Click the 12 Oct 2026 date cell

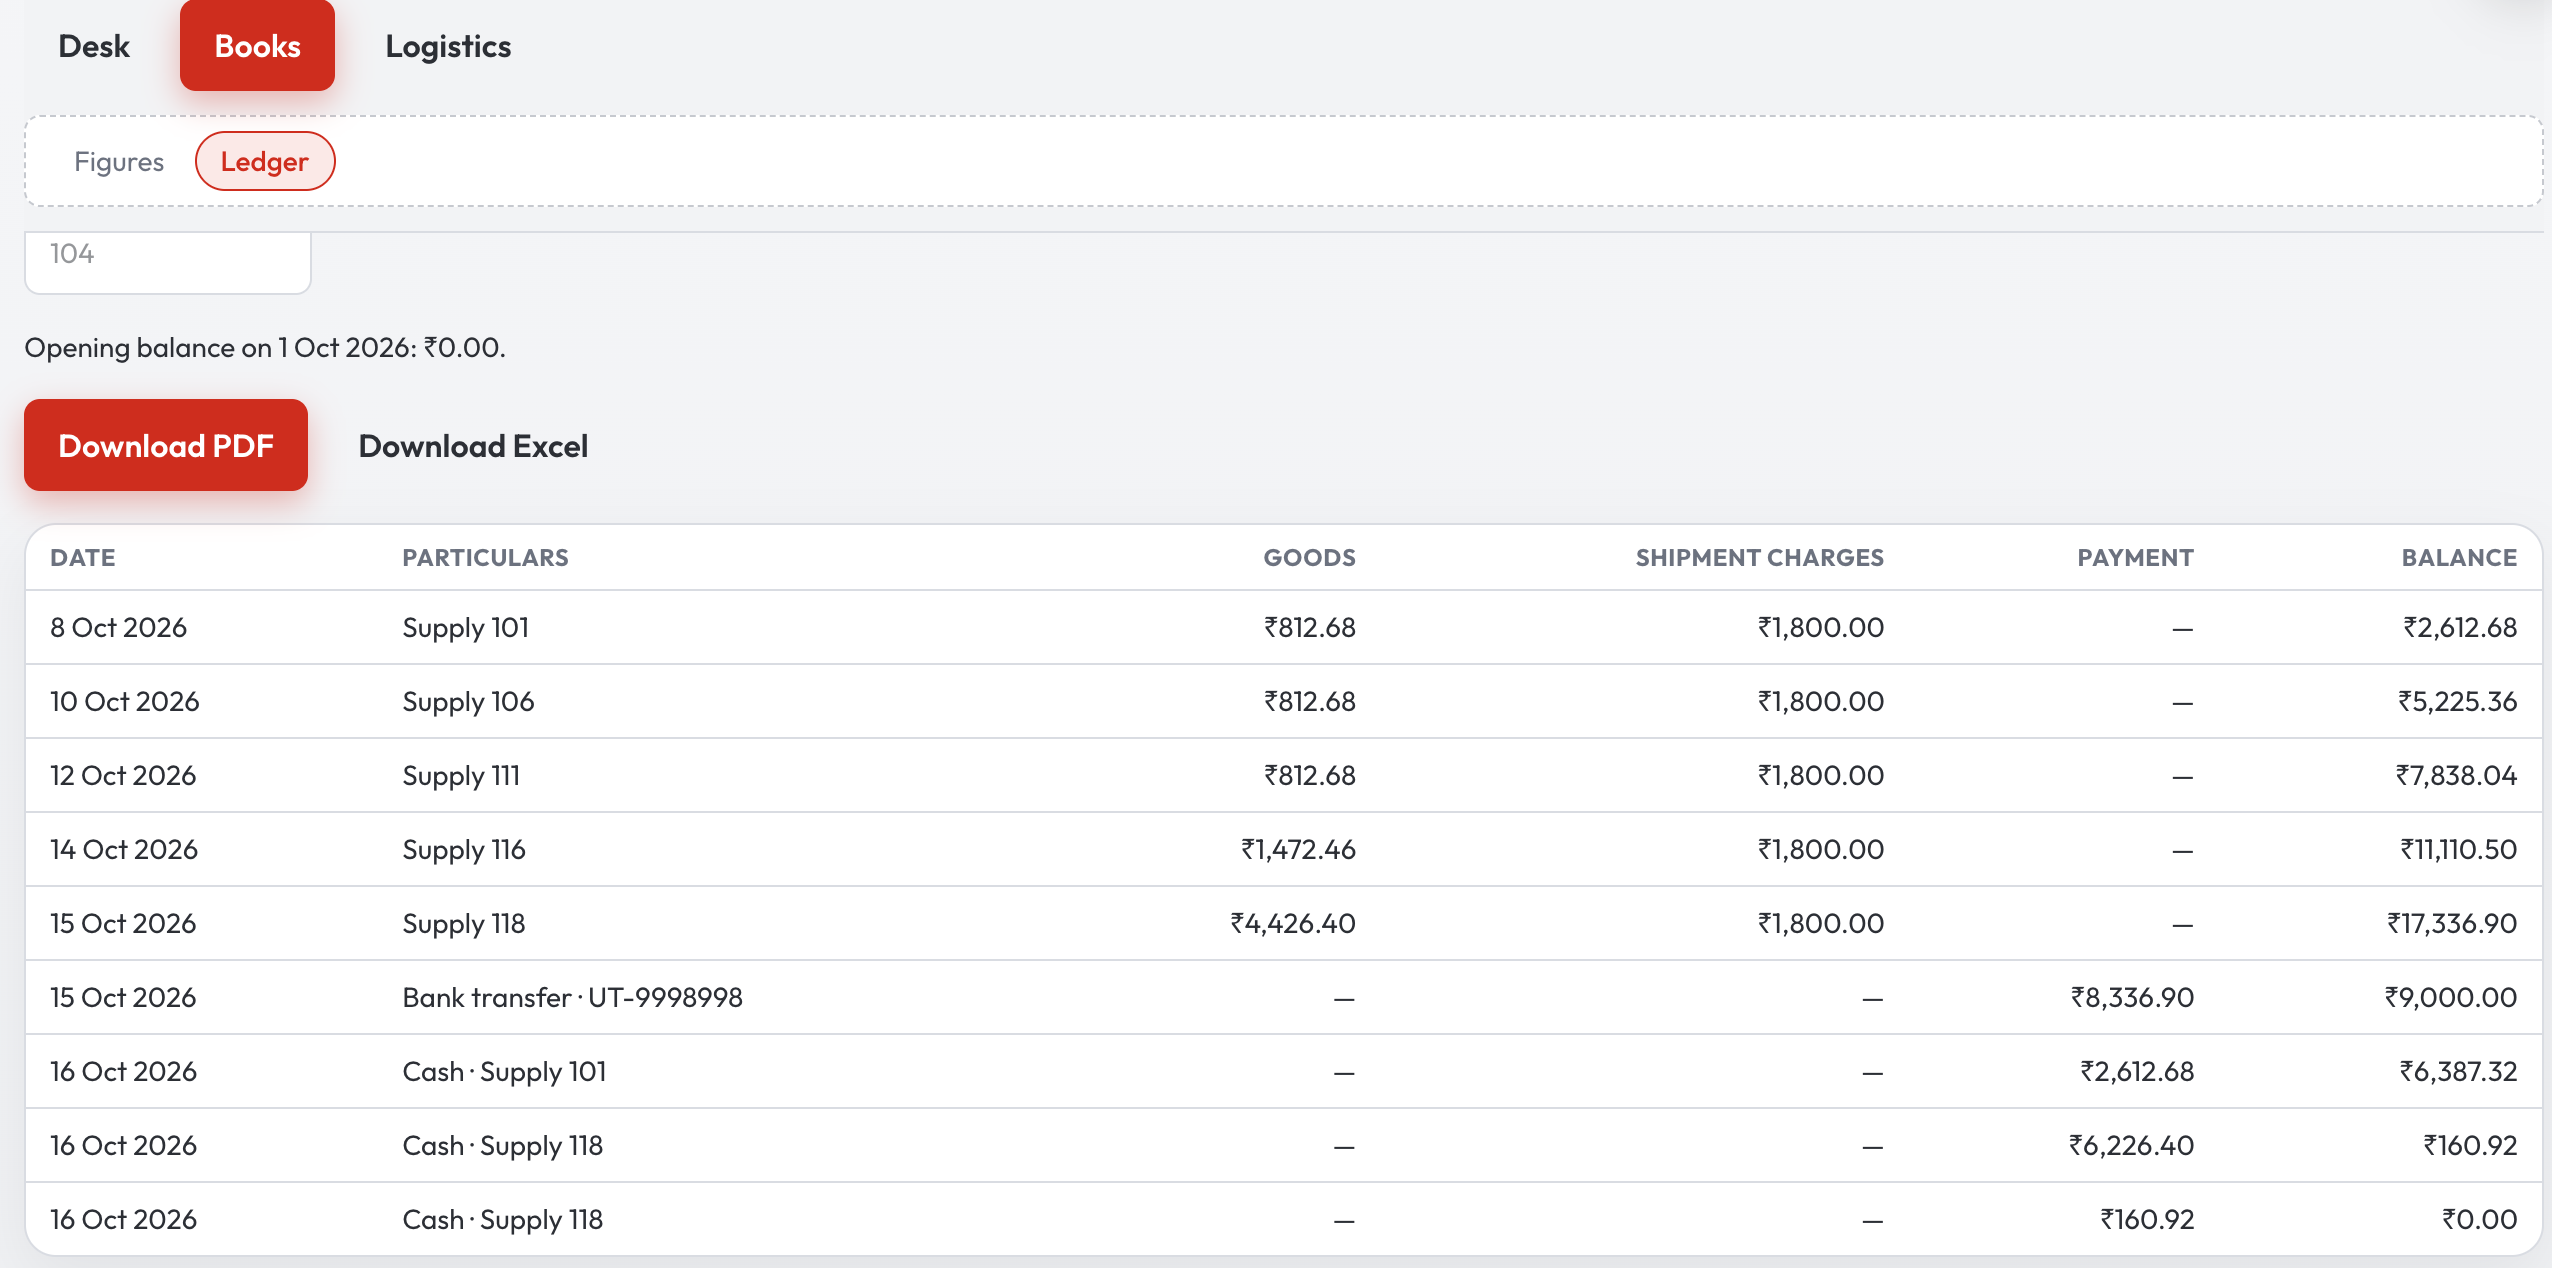point(123,775)
